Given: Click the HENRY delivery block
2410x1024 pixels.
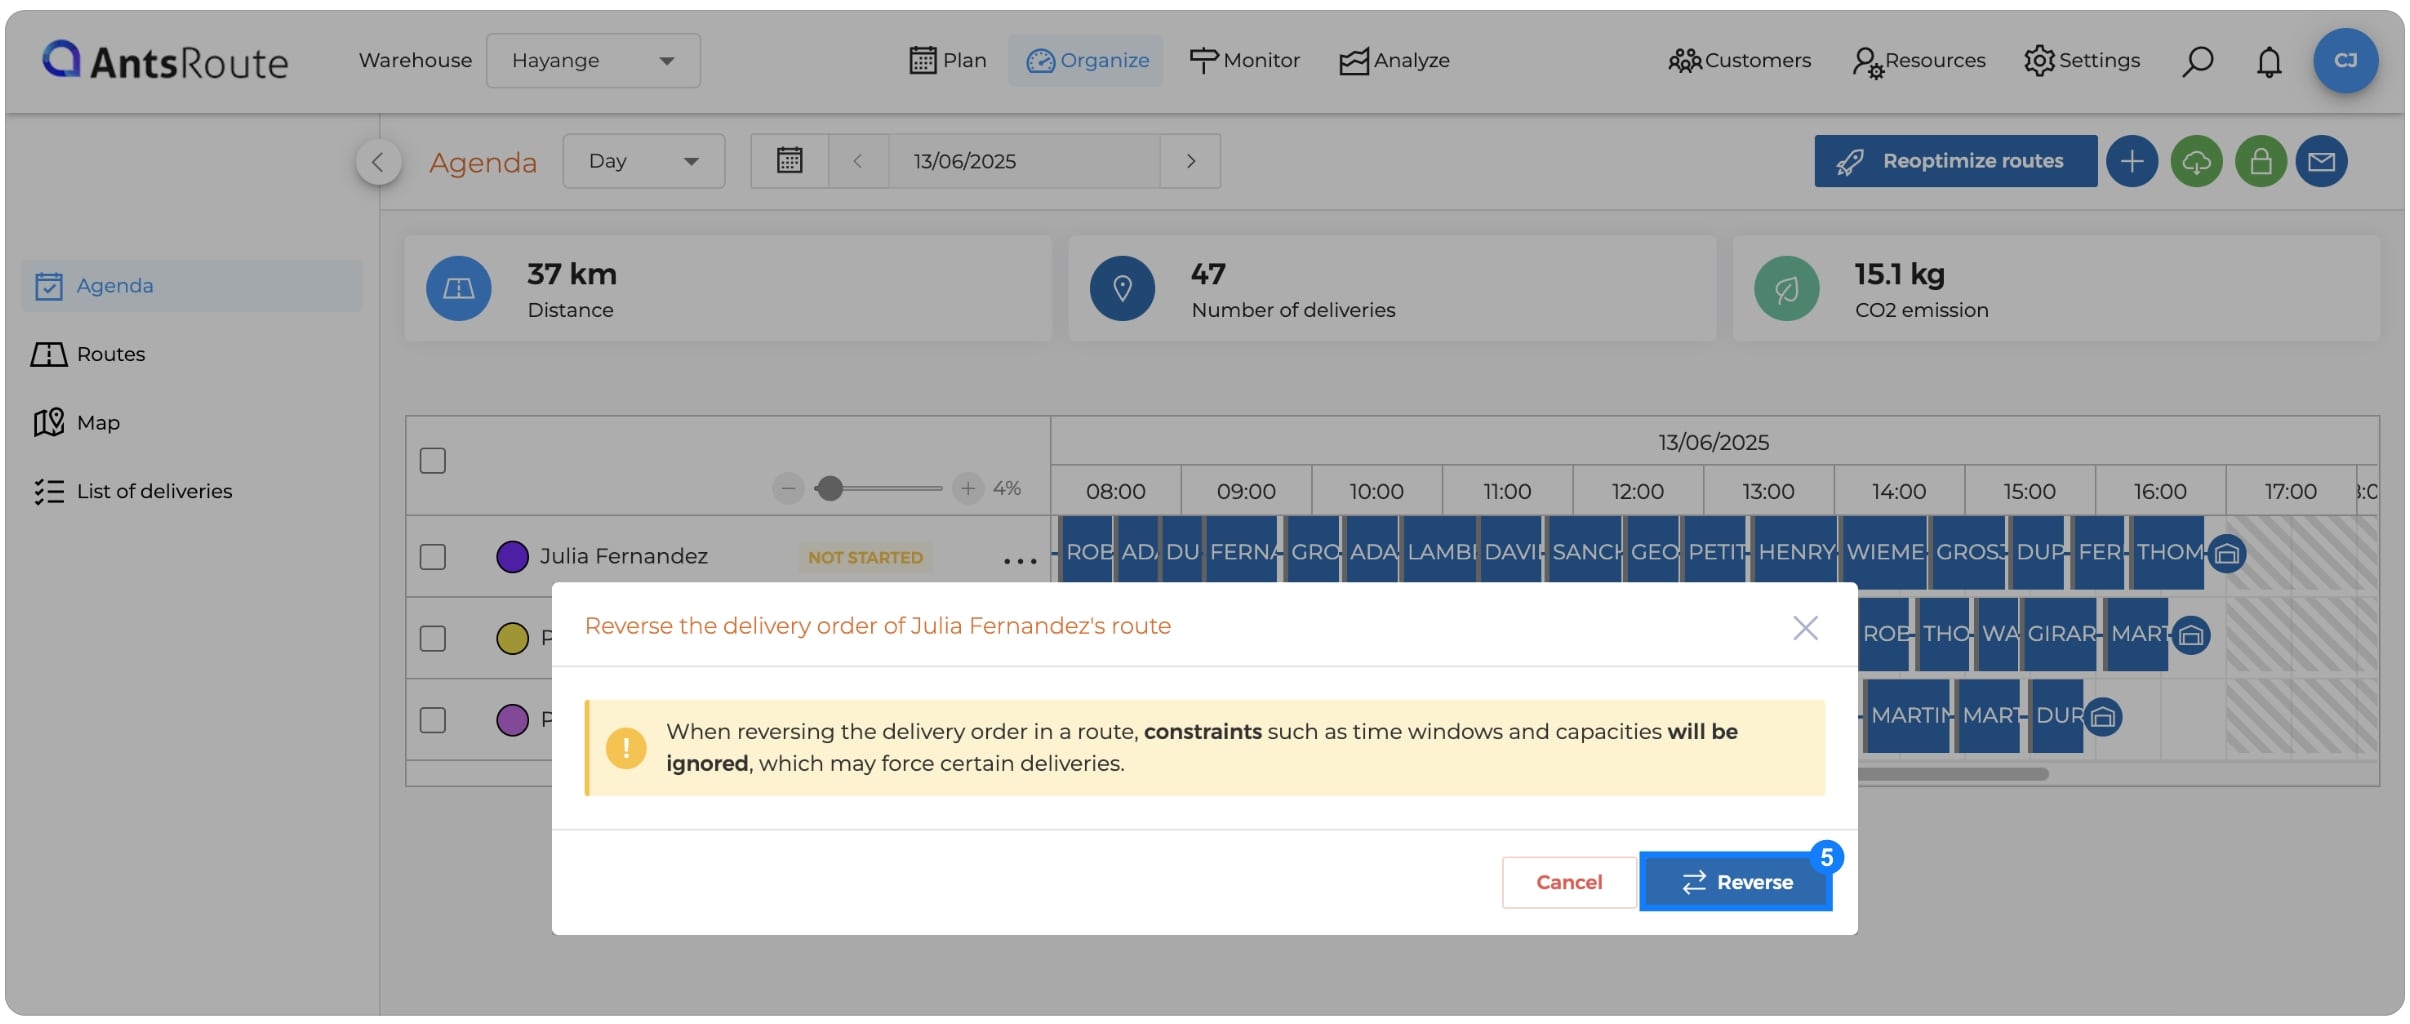Looking at the screenshot, I should 1795,551.
